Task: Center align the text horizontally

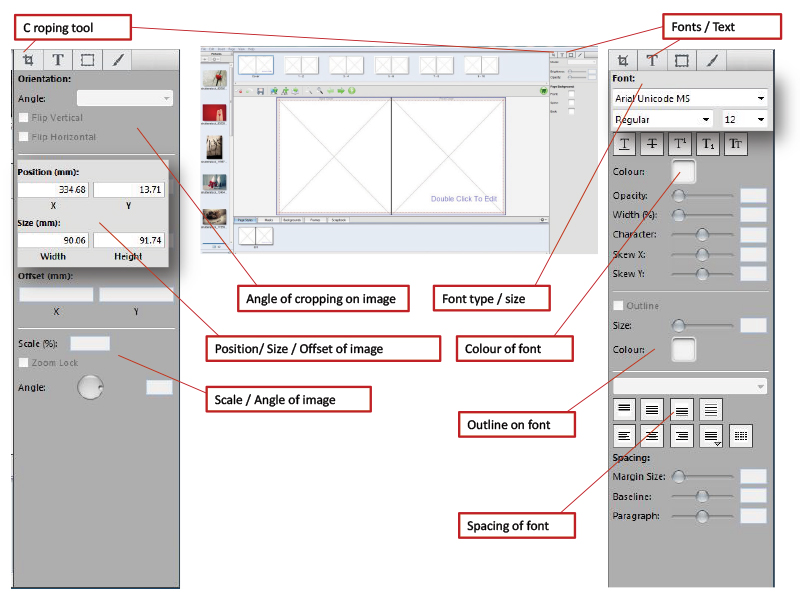Action: (652, 435)
